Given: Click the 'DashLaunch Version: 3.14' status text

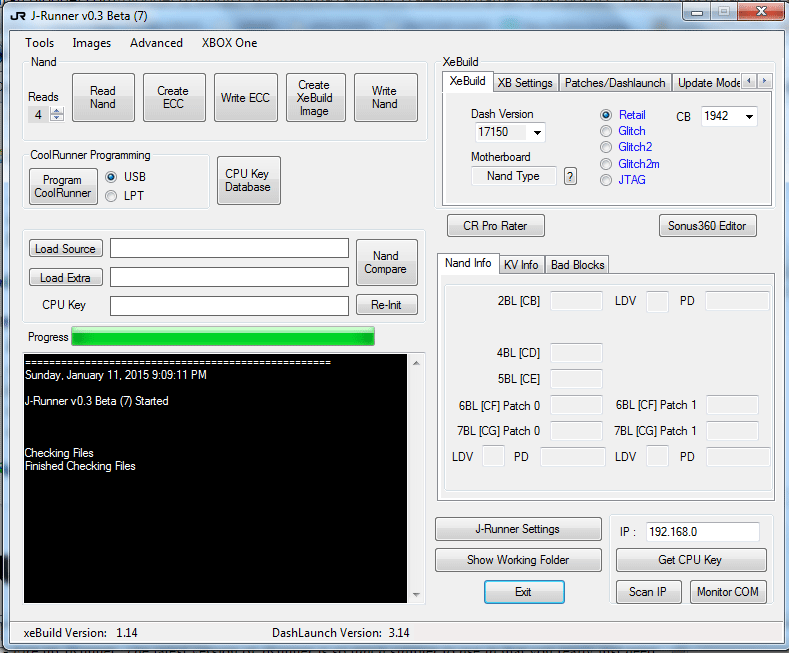Looking at the screenshot, I should (x=341, y=633).
